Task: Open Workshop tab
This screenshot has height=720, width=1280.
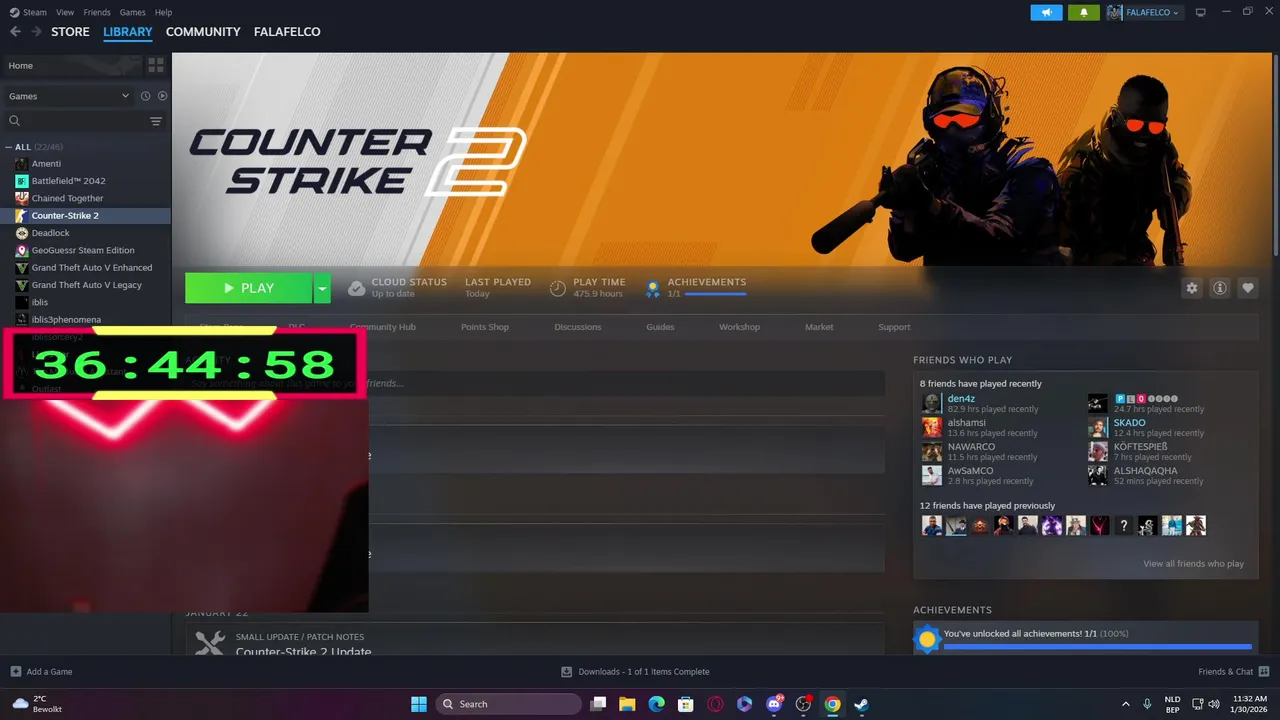Action: [x=739, y=327]
